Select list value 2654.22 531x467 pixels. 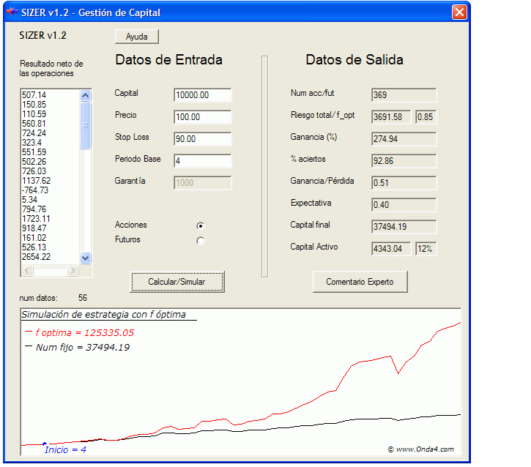point(36,257)
